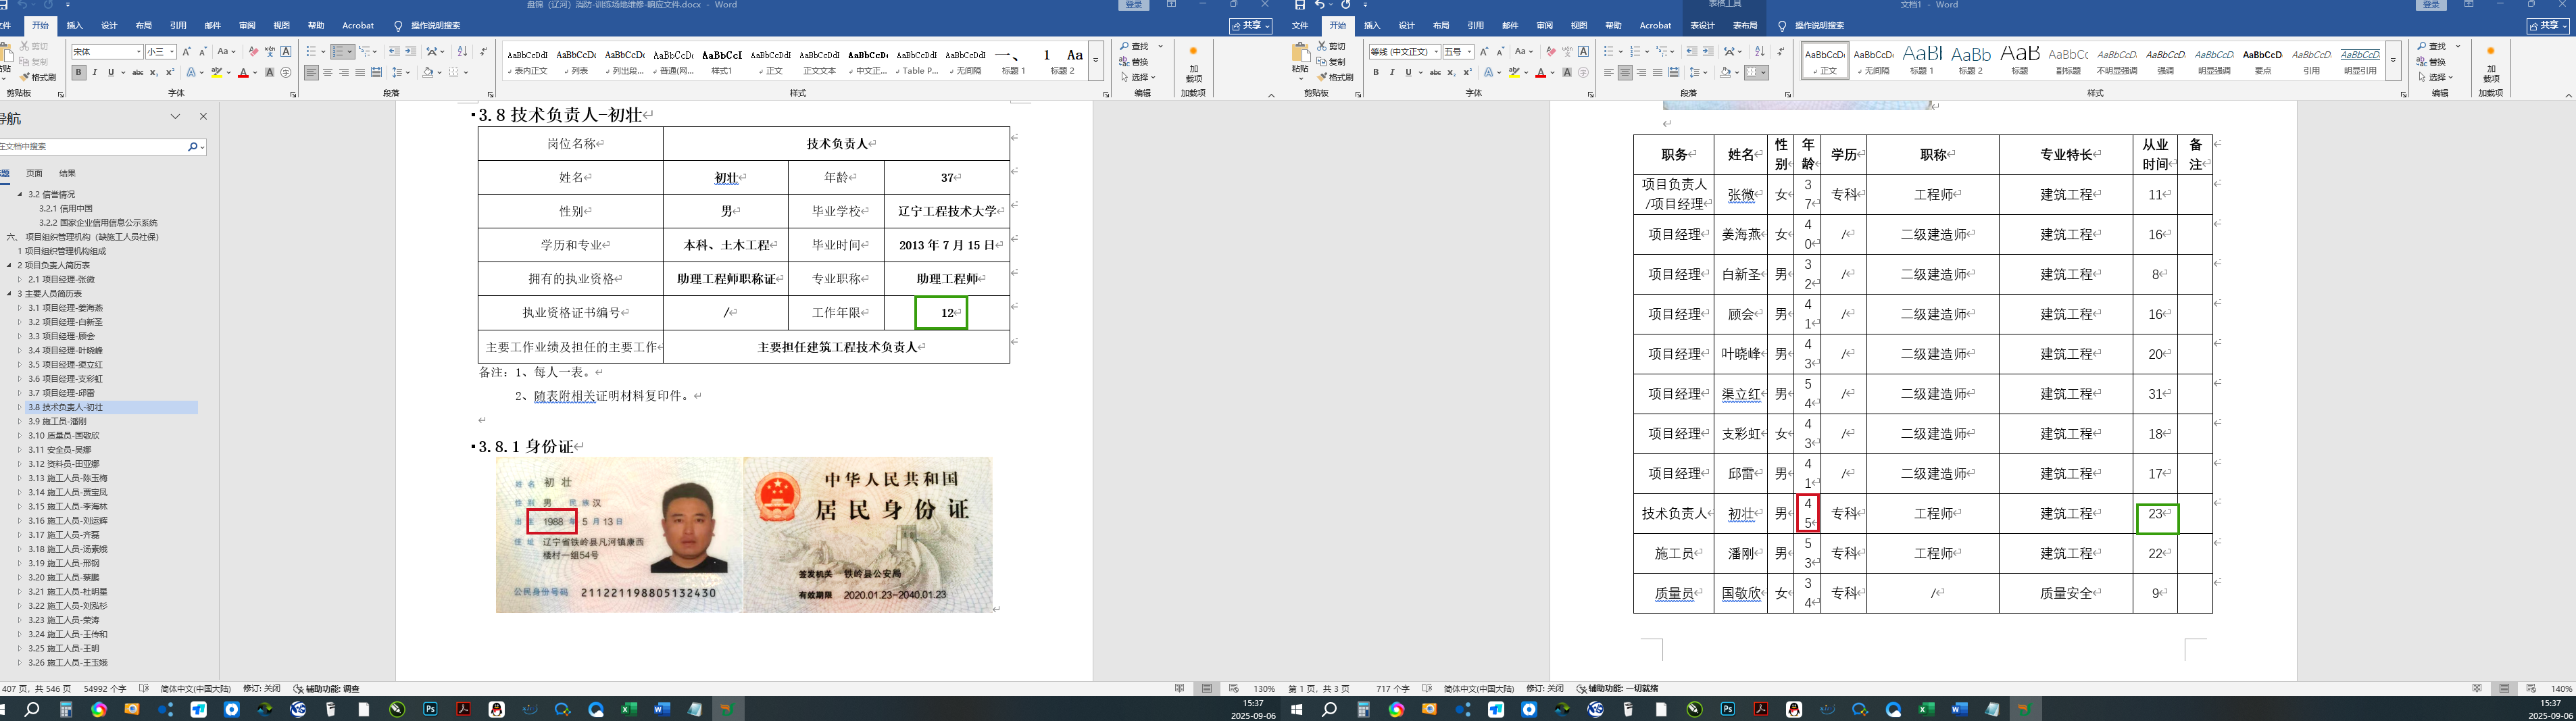Click the Add-ins button in left Word window
The height and width of the screenshot is (721, 2576).
coord(1193,63)
